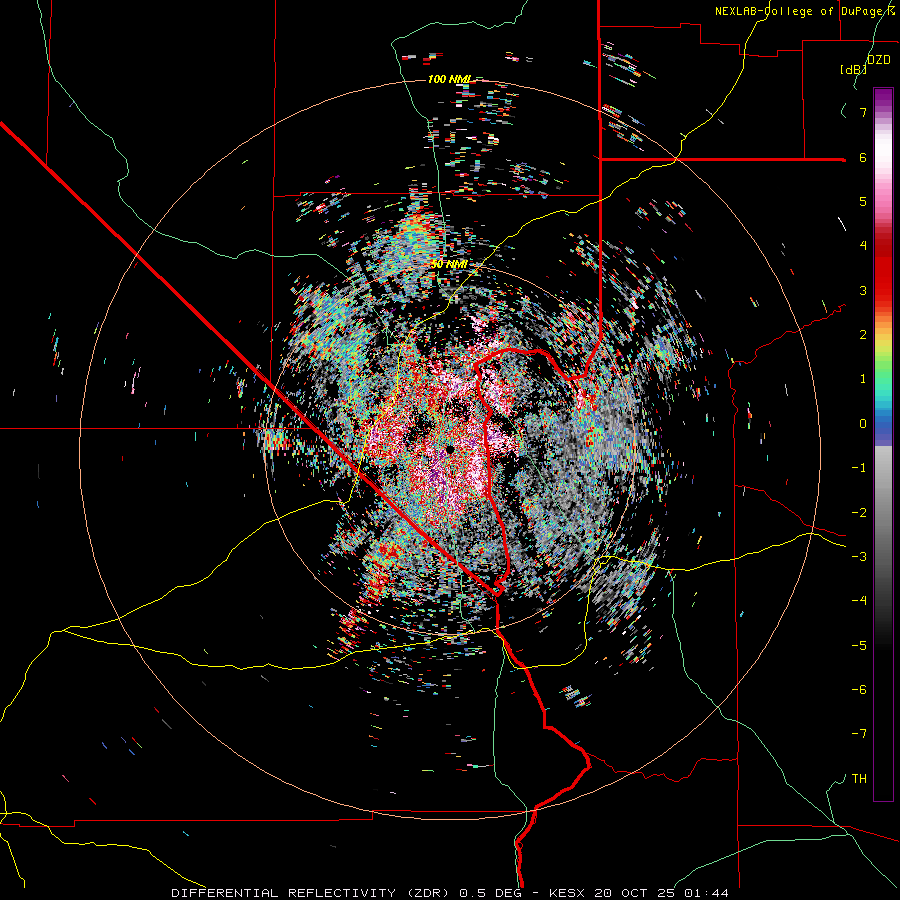Image resolution: width=900 pixels, height=900 pixels.
Task: Click the -2 value on color scale
Action: coord(859,512)
